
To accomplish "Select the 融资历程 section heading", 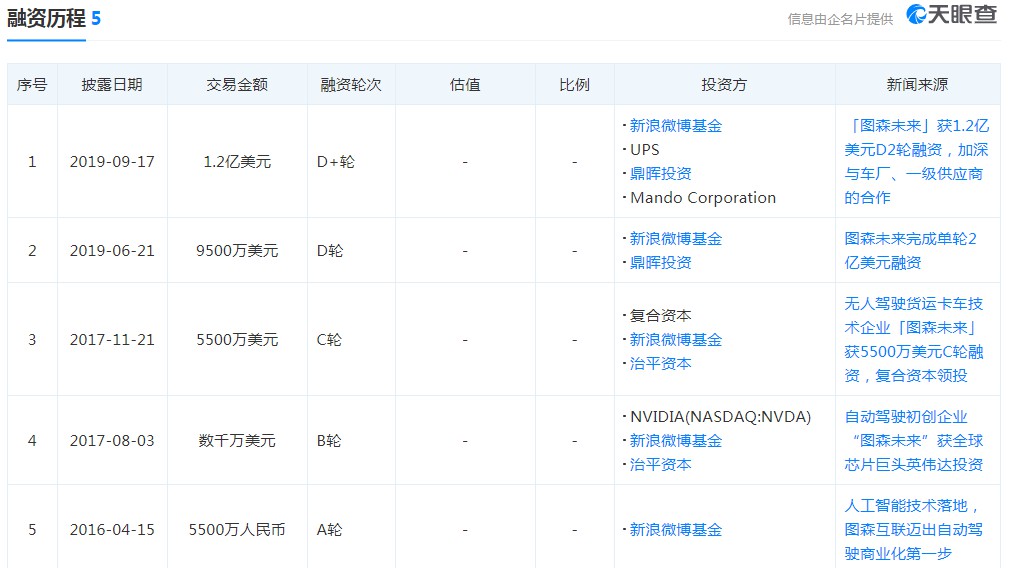I will coord(46,18).
